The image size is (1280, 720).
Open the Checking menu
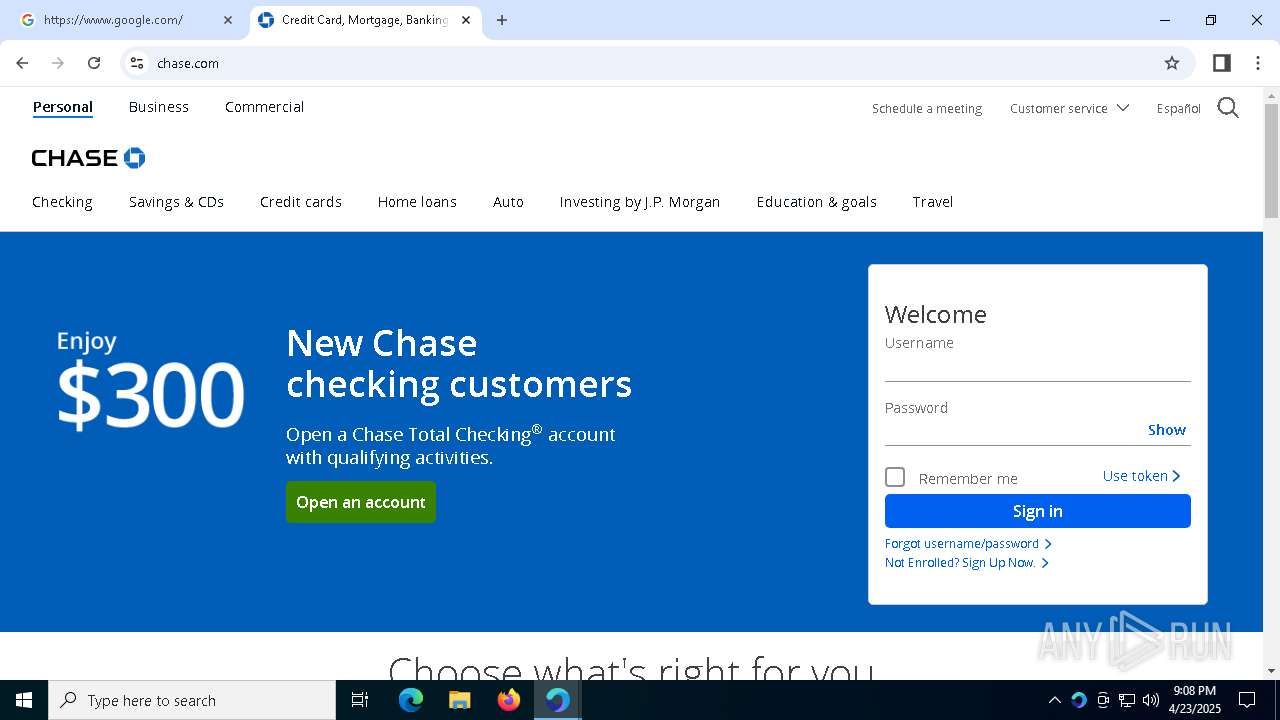tap(62, 202)
